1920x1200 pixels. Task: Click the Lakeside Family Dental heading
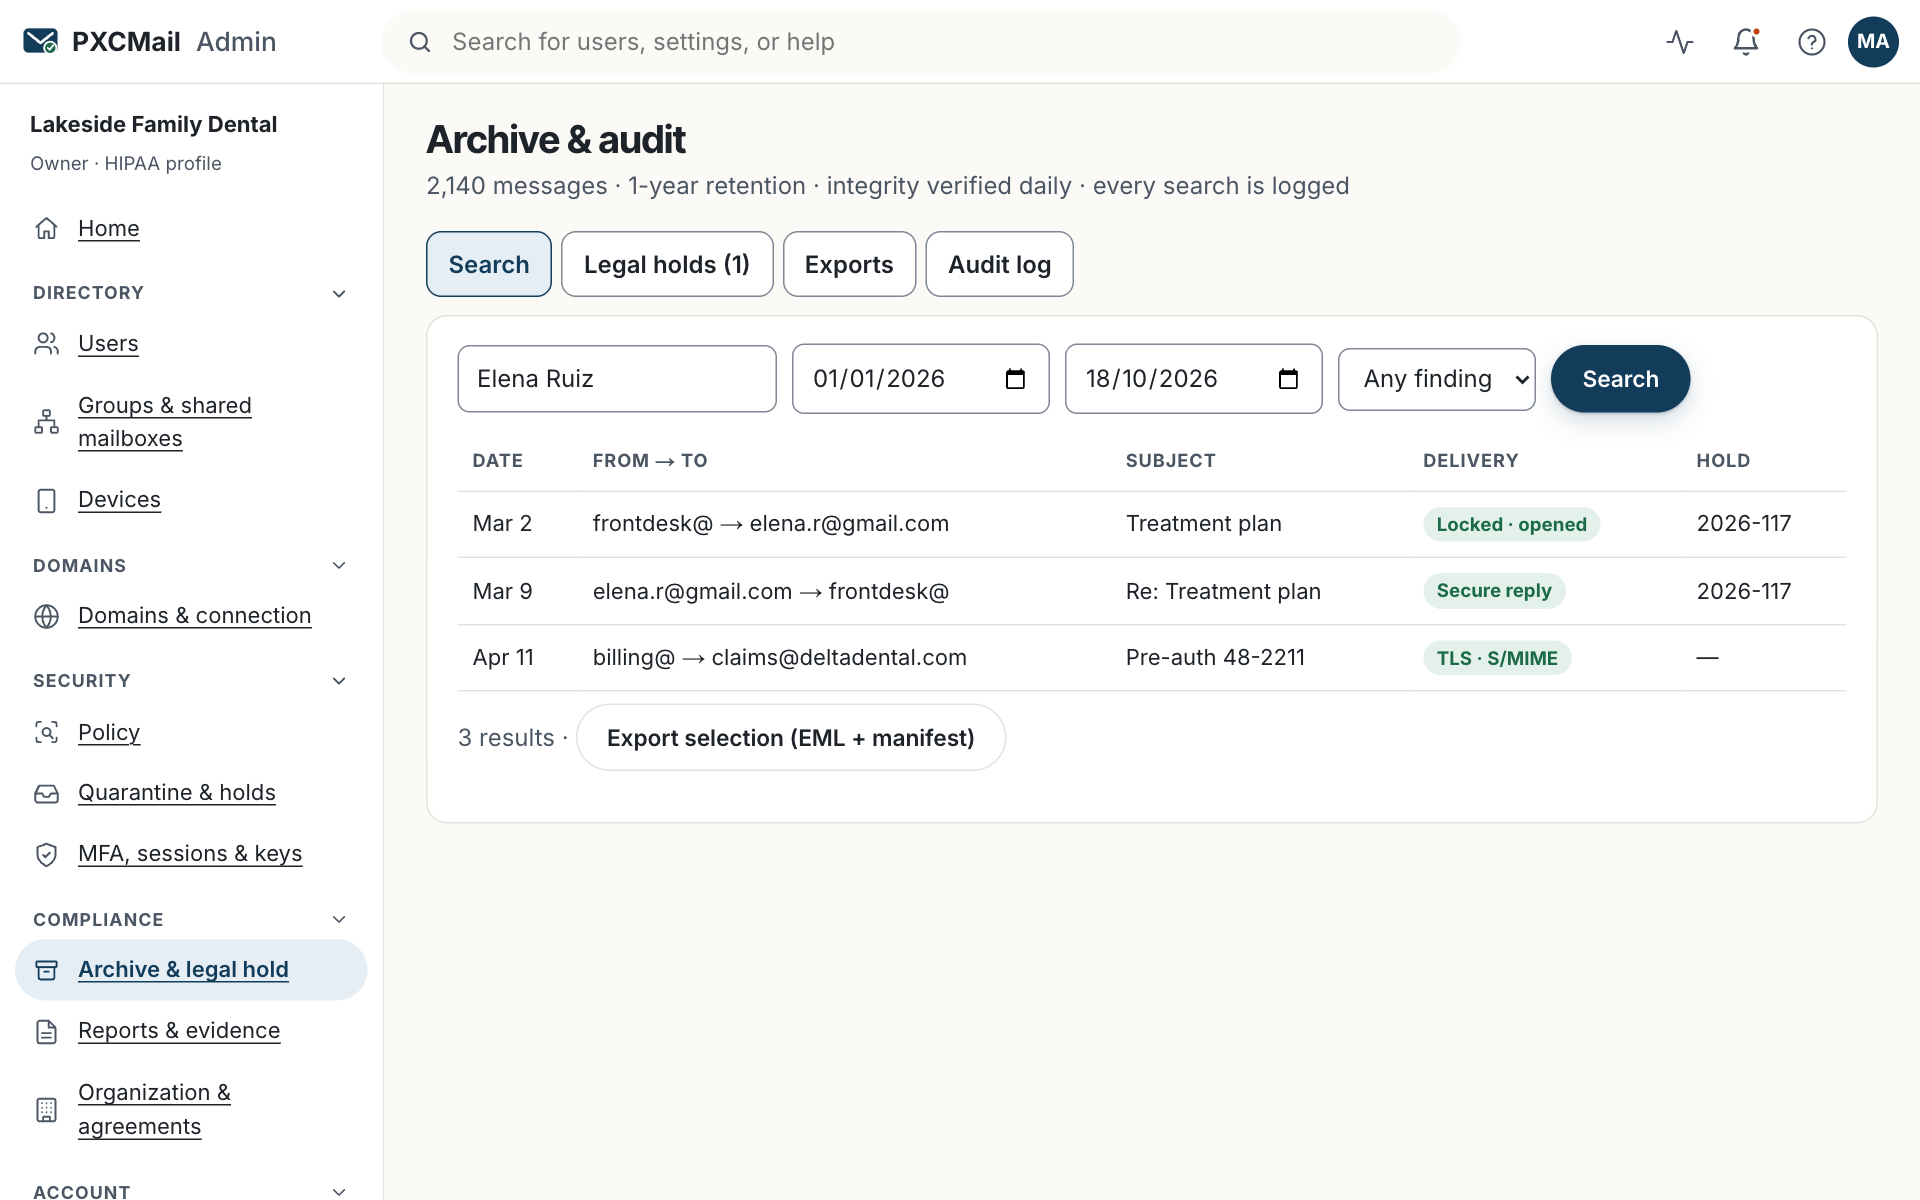(153, 124)
